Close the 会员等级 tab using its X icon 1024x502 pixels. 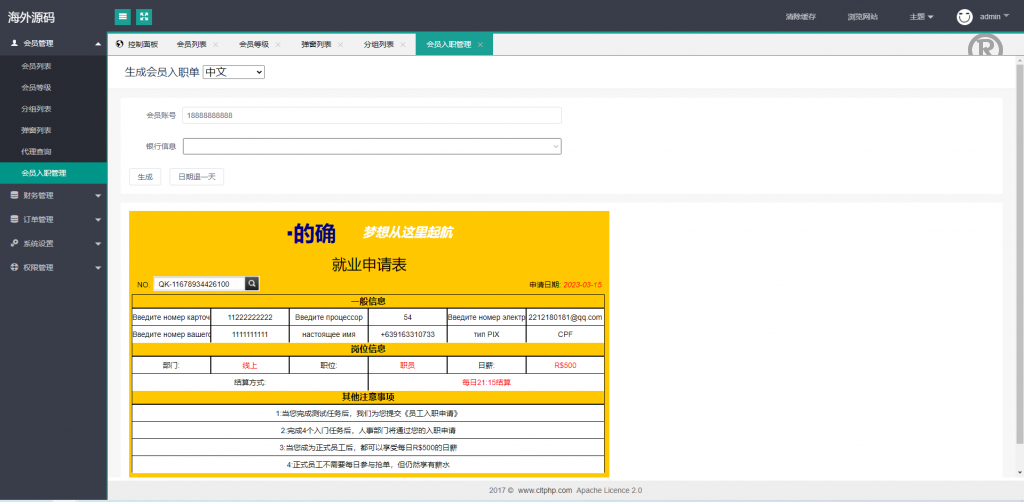[278, 45]
